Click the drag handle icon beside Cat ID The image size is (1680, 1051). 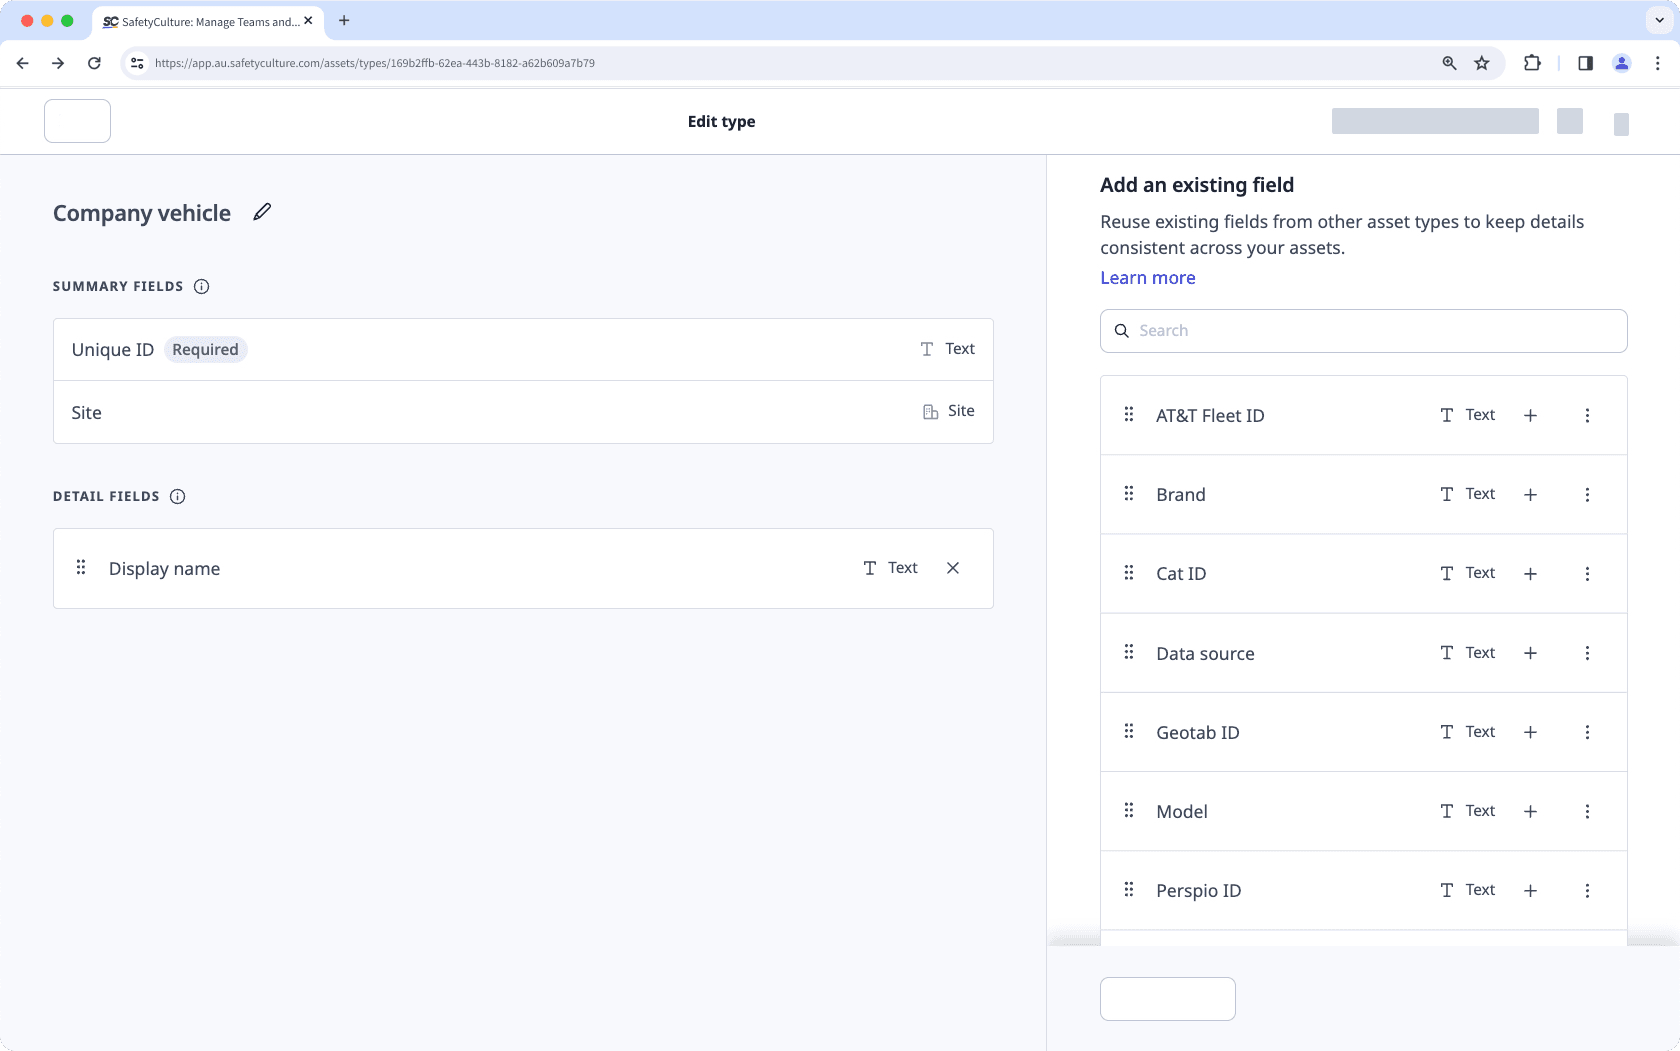(1128, 573)
